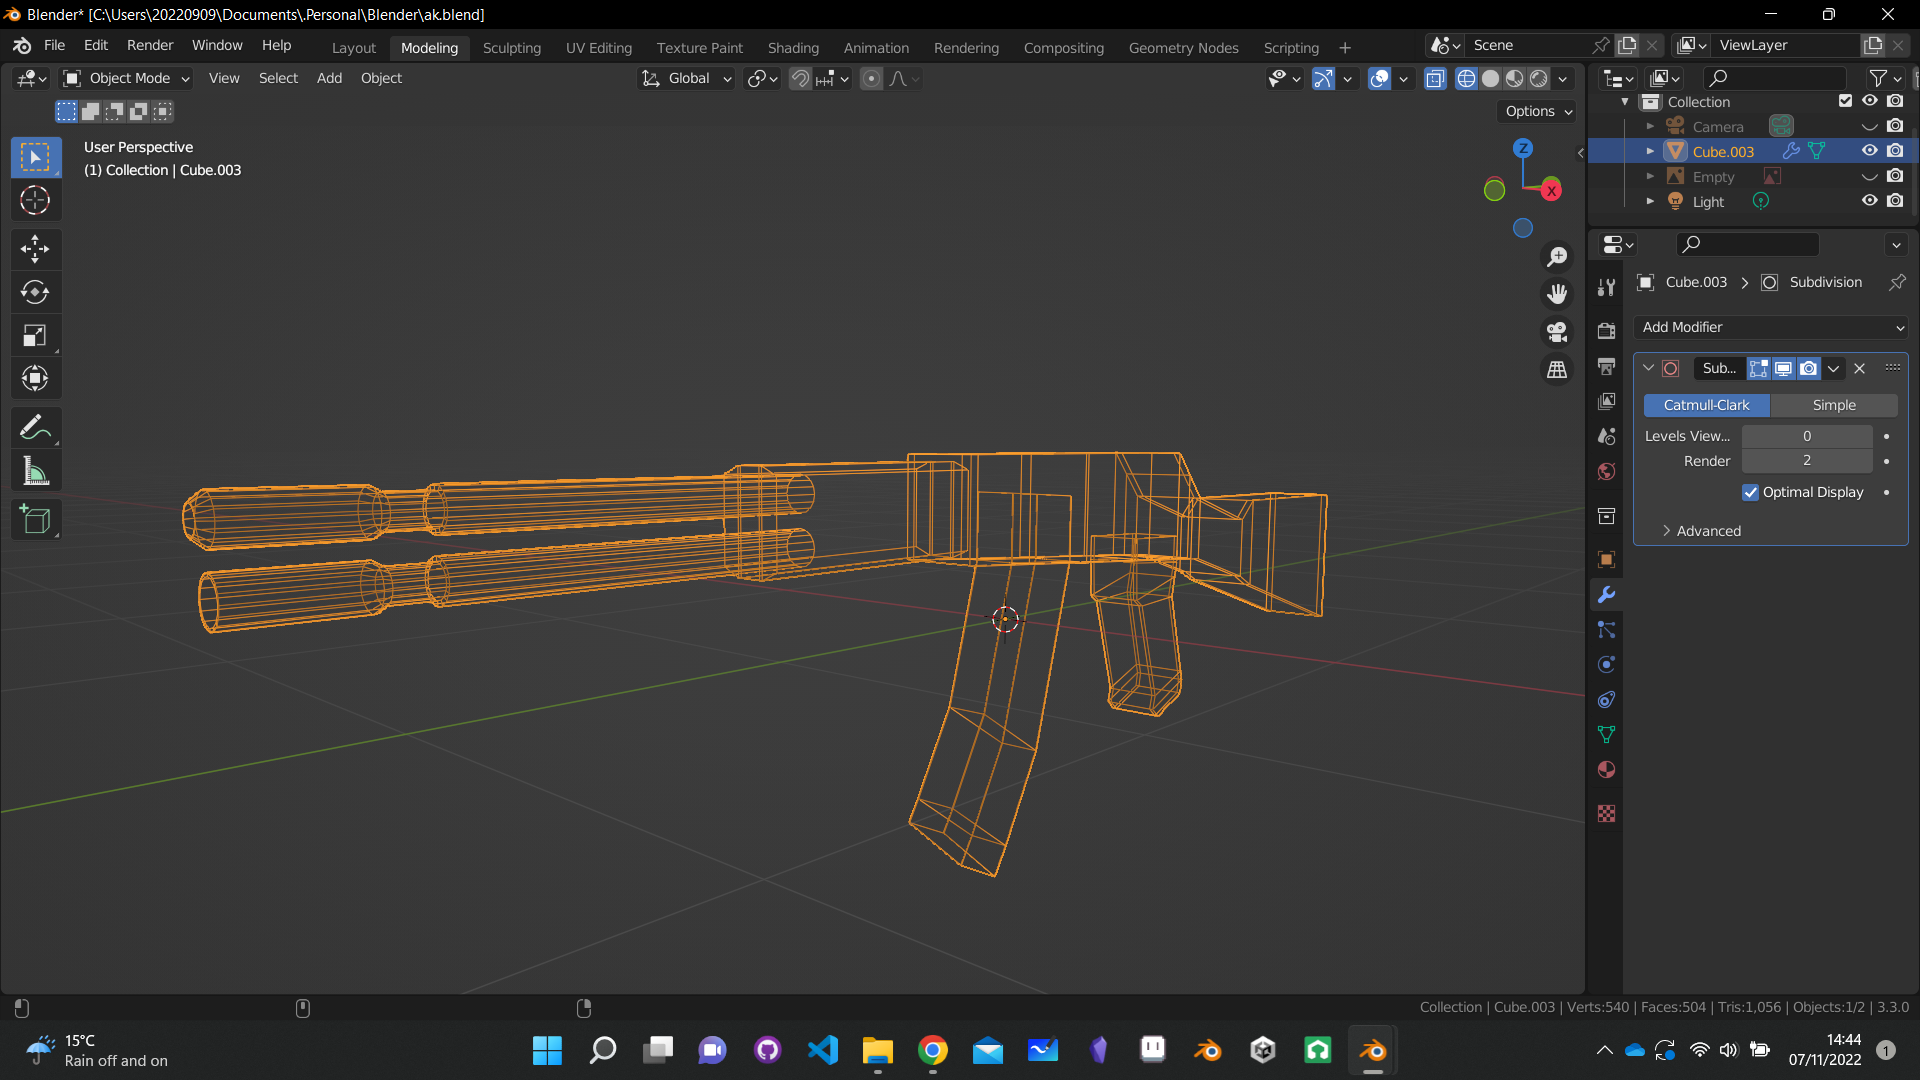The height and width of the screenshot is (1080, 1920).
Task: Open the viewport Options dropdown
Action: click(x=1538, y=111)
